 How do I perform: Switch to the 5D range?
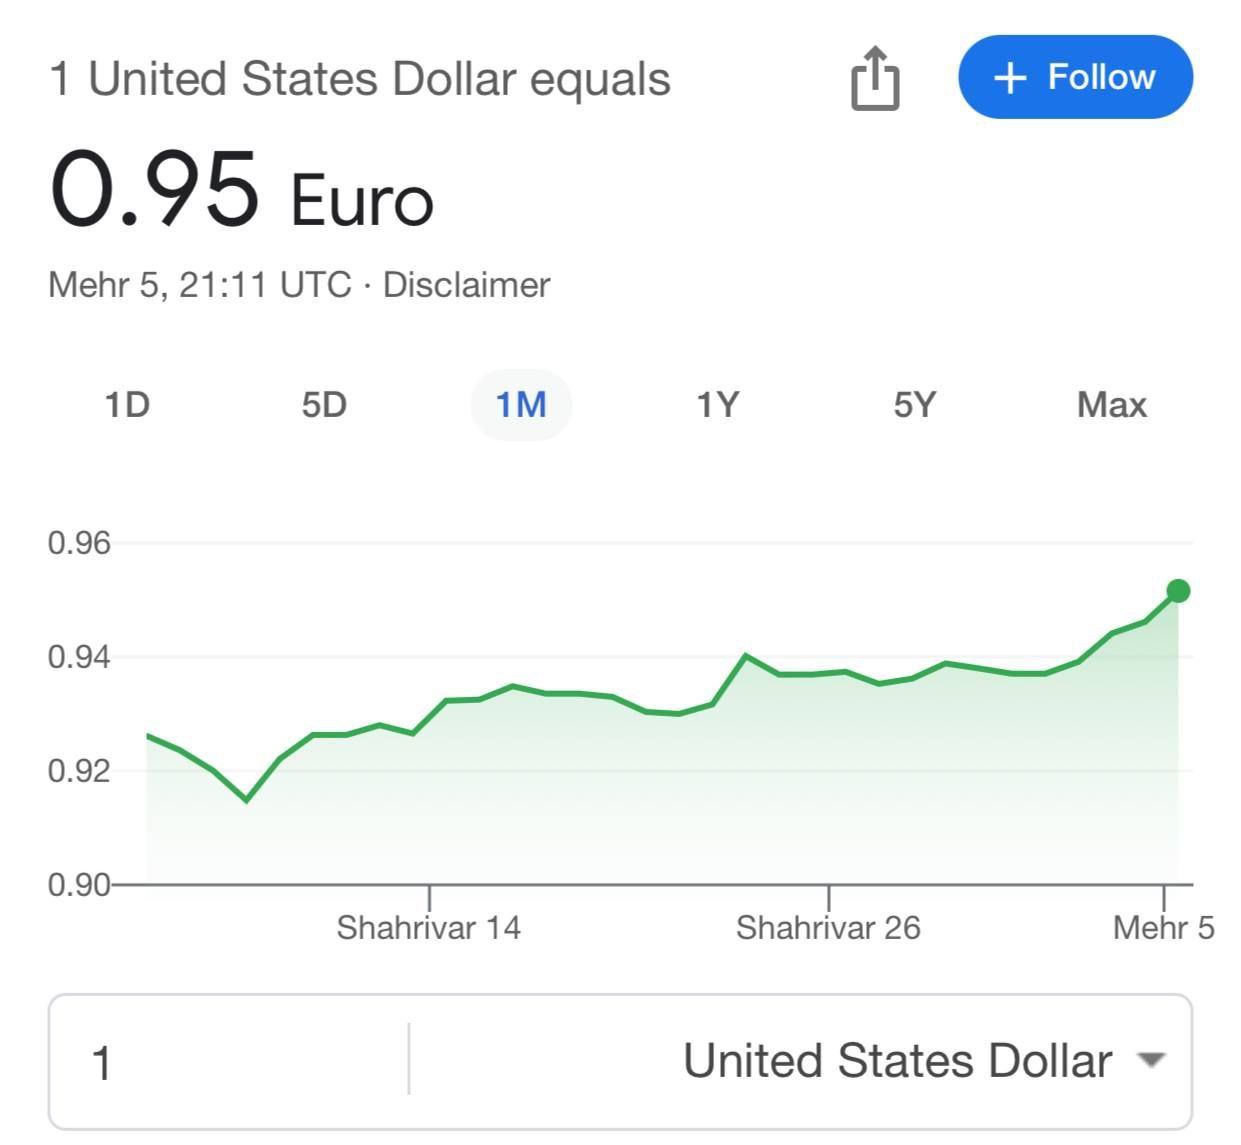pyautogui.click(x=324, y=405)
